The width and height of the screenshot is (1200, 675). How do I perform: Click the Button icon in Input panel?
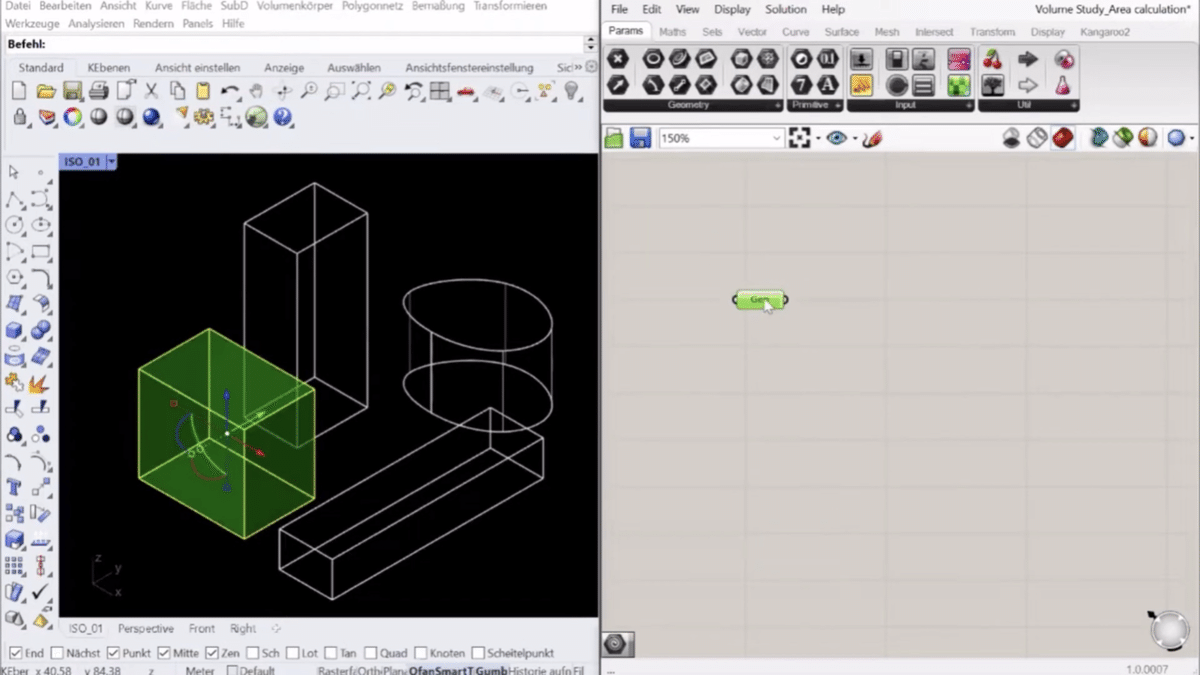[897, 86]
